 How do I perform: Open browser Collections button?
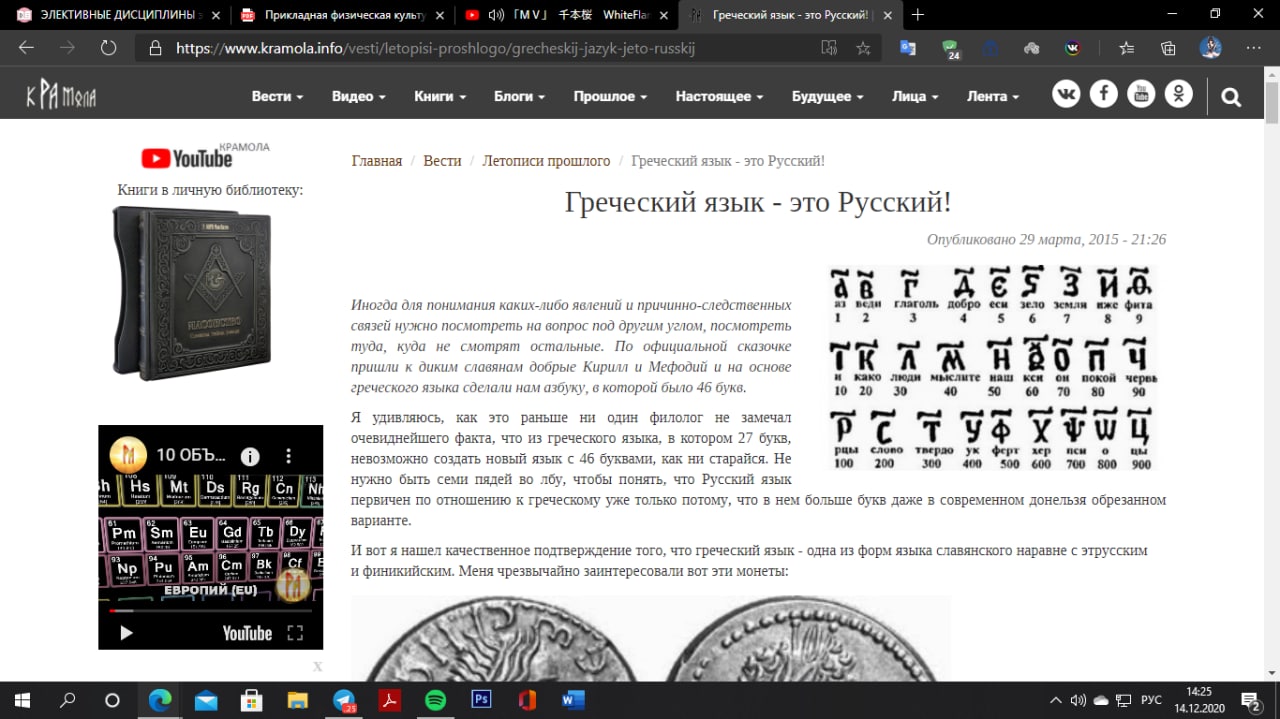pyautogui.click(x=1168, y=47)
